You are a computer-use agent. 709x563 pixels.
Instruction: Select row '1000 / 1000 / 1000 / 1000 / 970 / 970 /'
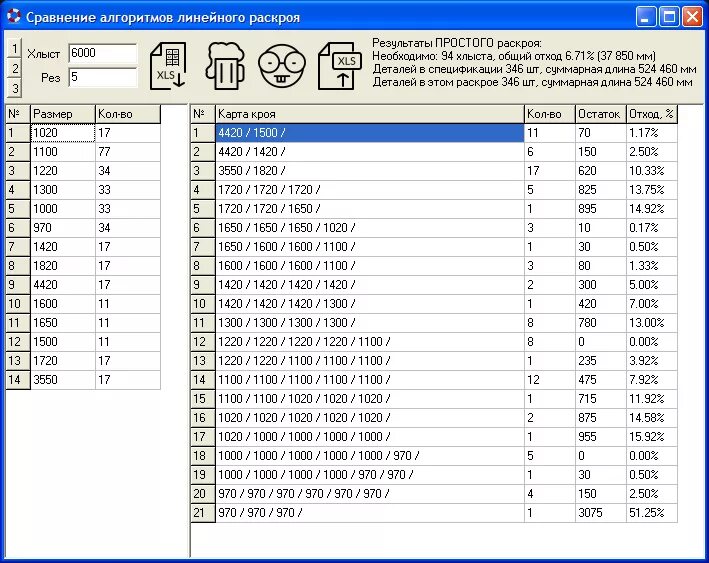point(370,475)
